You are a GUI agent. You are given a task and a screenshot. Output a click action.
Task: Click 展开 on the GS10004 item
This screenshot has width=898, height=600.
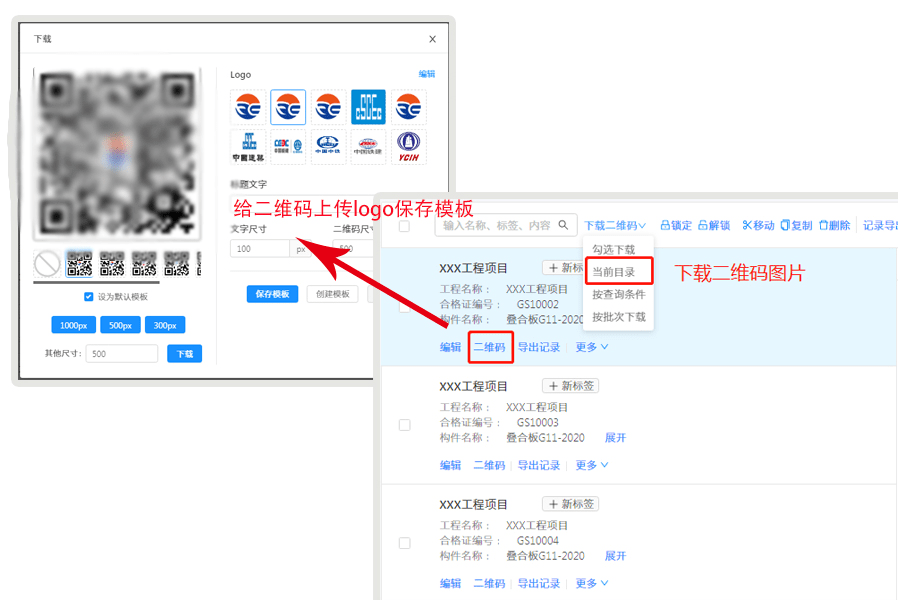pos(616,556)
